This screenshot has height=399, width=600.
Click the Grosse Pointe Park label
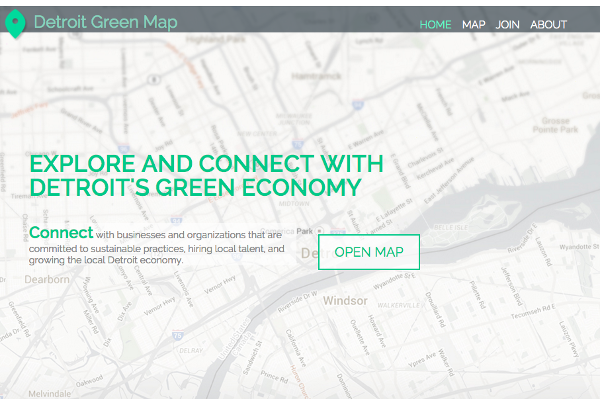click(x=555, y=125)
